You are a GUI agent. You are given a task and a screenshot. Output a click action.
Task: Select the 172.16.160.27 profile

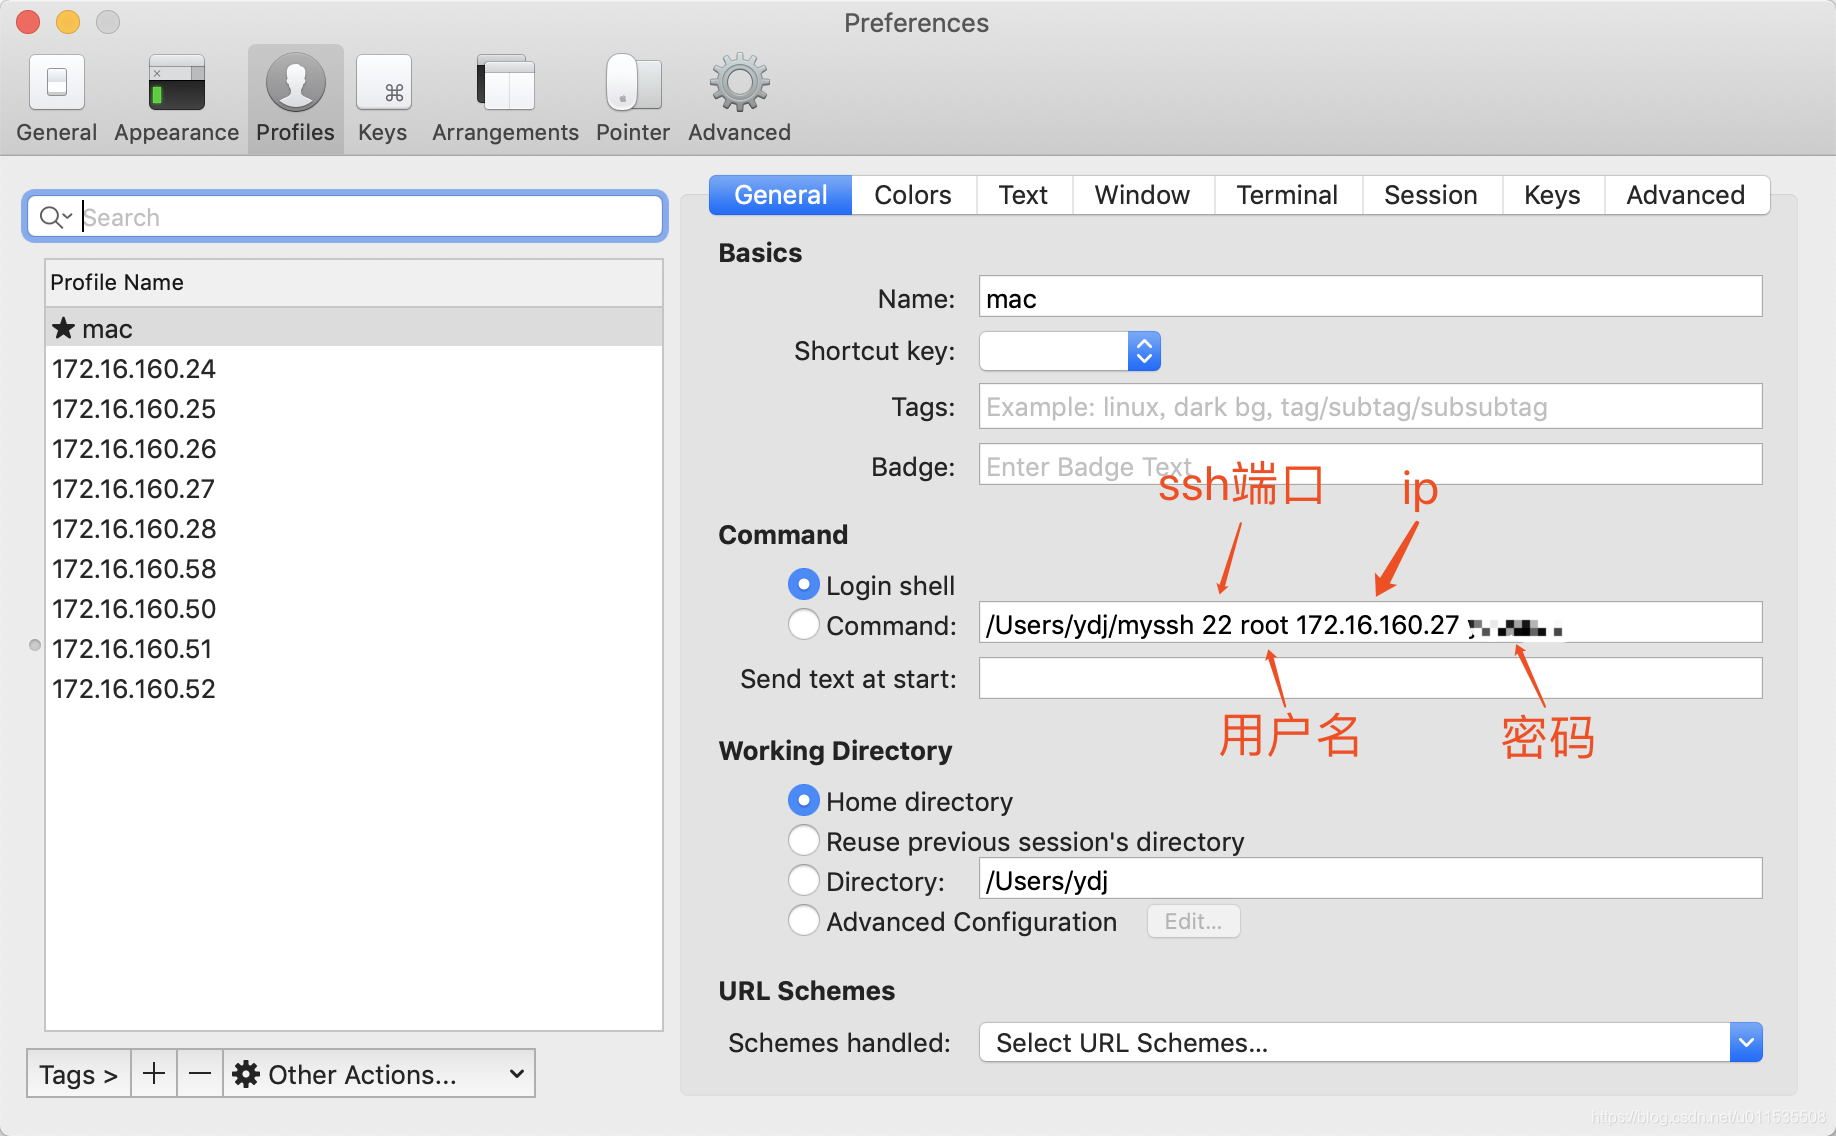coord(133,488)
